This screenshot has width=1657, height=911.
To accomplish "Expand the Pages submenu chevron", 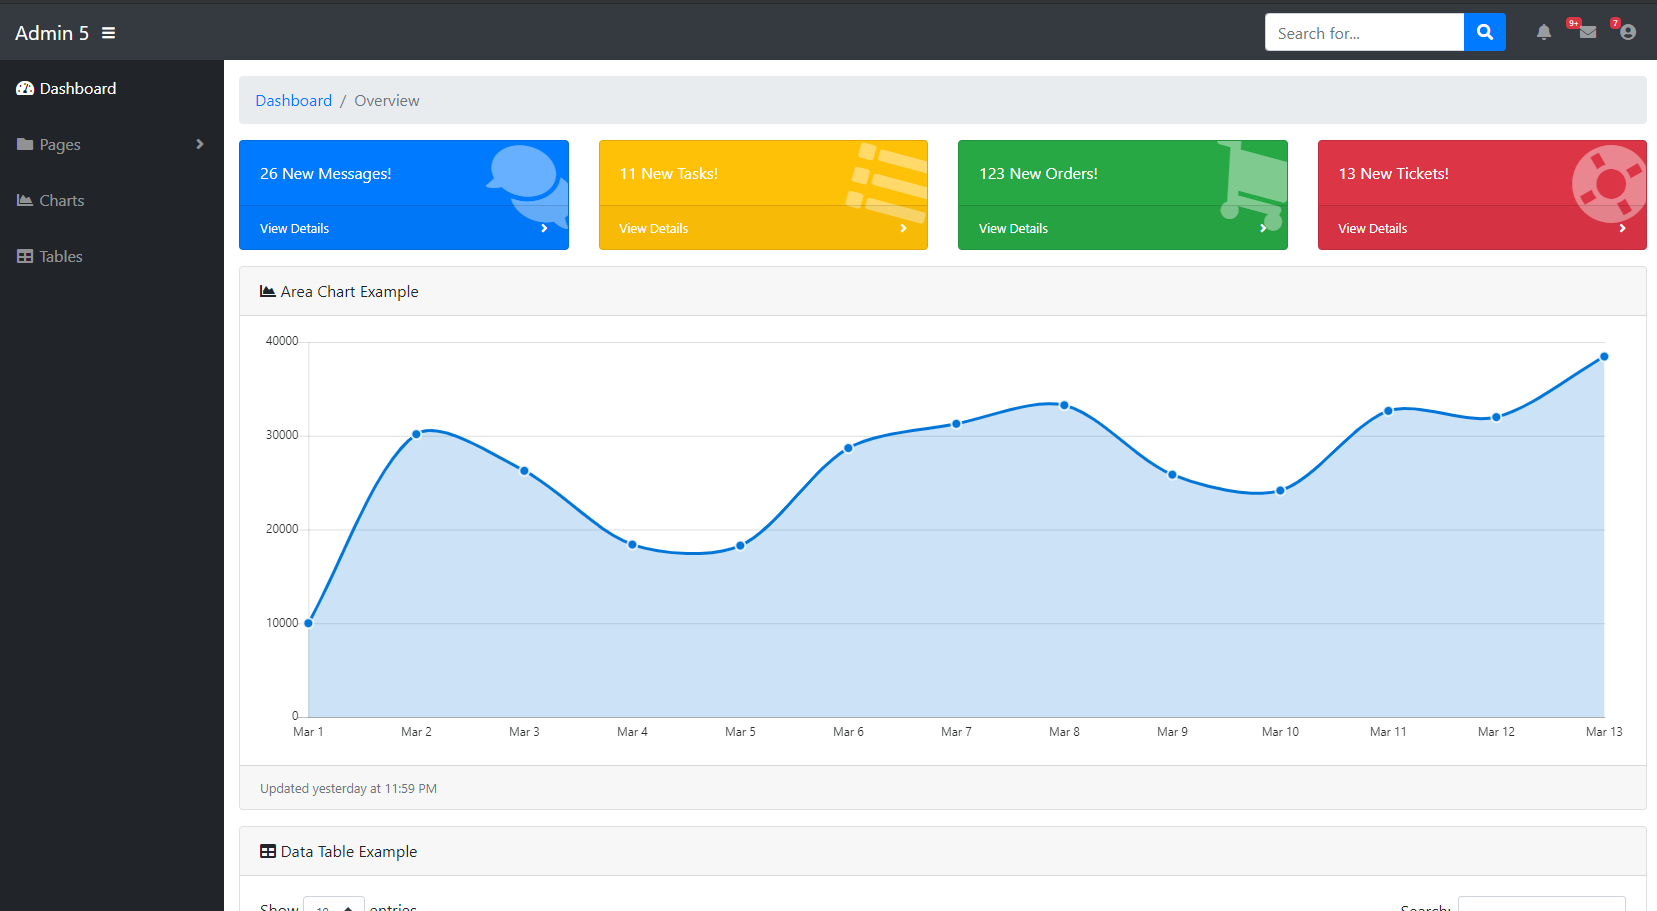I will click(200, 144).
